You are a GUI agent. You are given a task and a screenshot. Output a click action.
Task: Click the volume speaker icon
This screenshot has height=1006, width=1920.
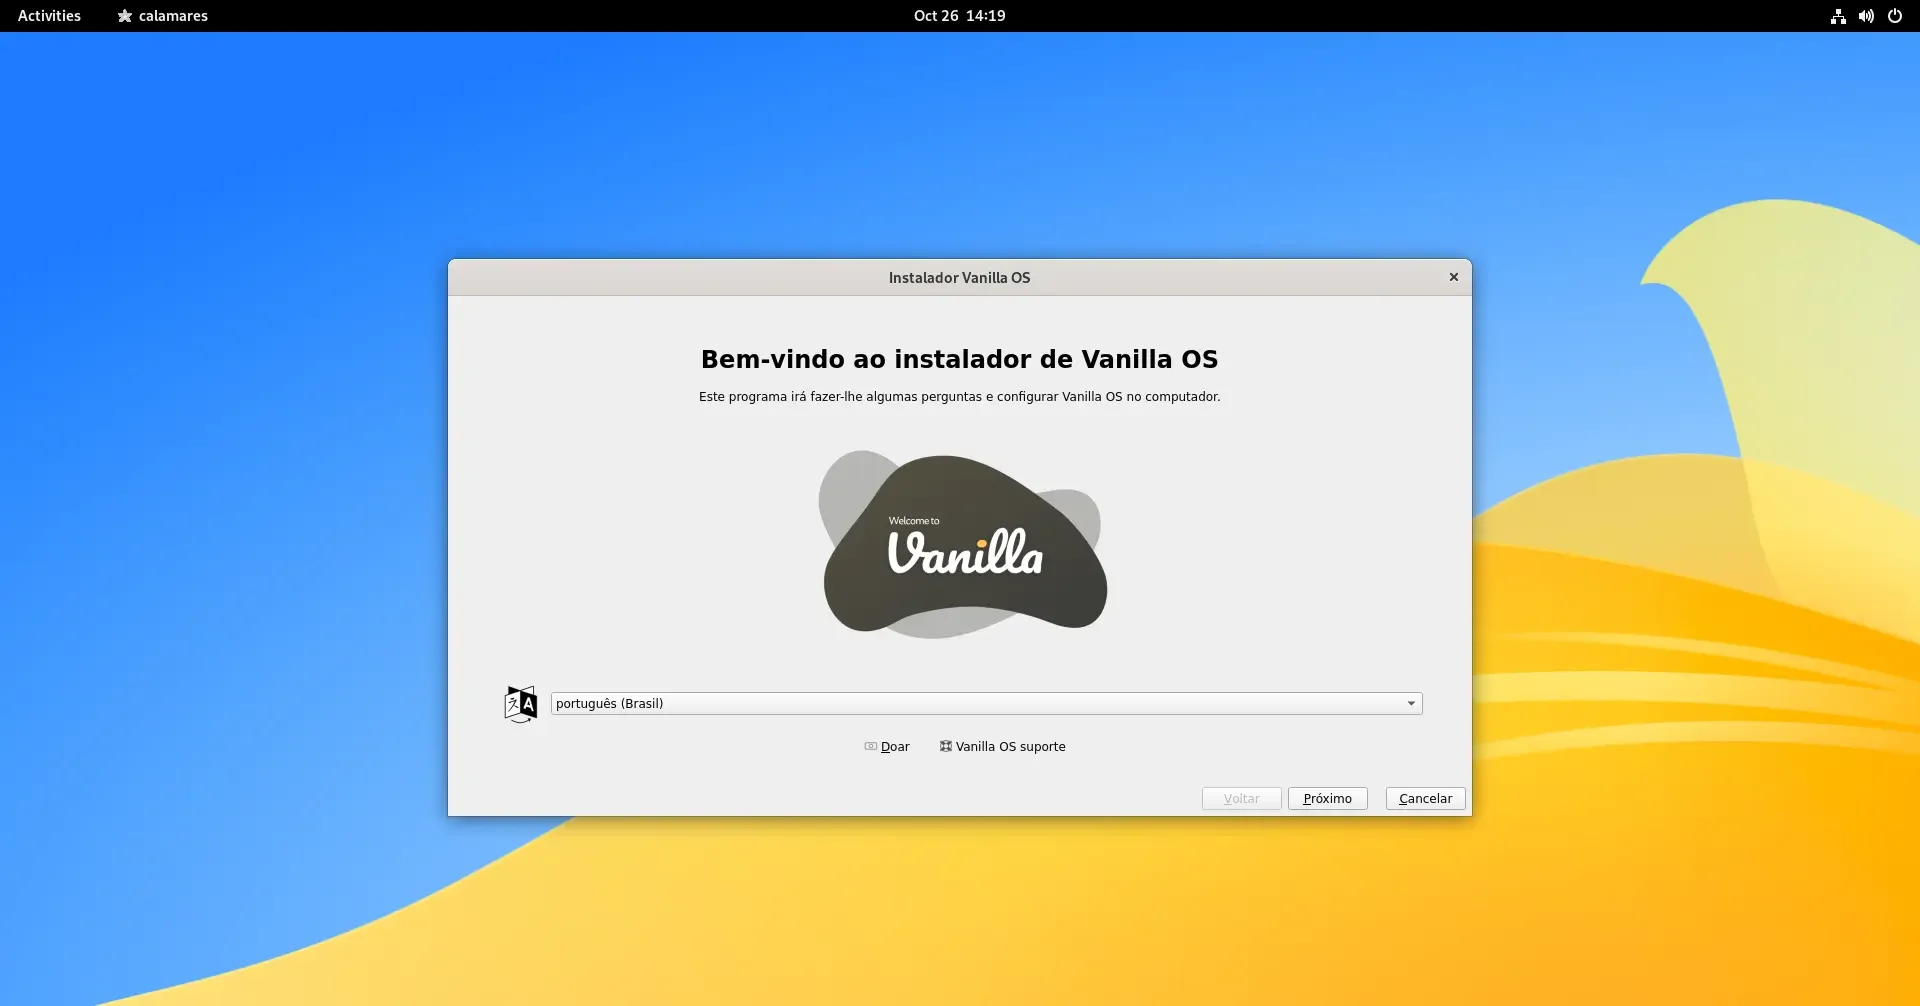[x=1866, y=16]
